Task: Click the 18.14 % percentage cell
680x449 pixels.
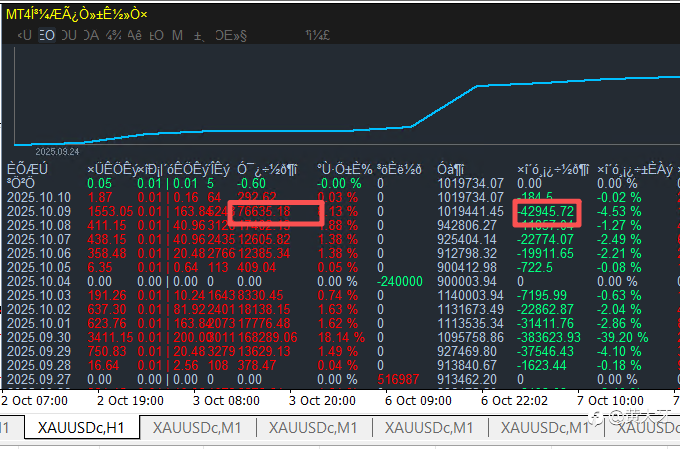Action: coord(341,337)
